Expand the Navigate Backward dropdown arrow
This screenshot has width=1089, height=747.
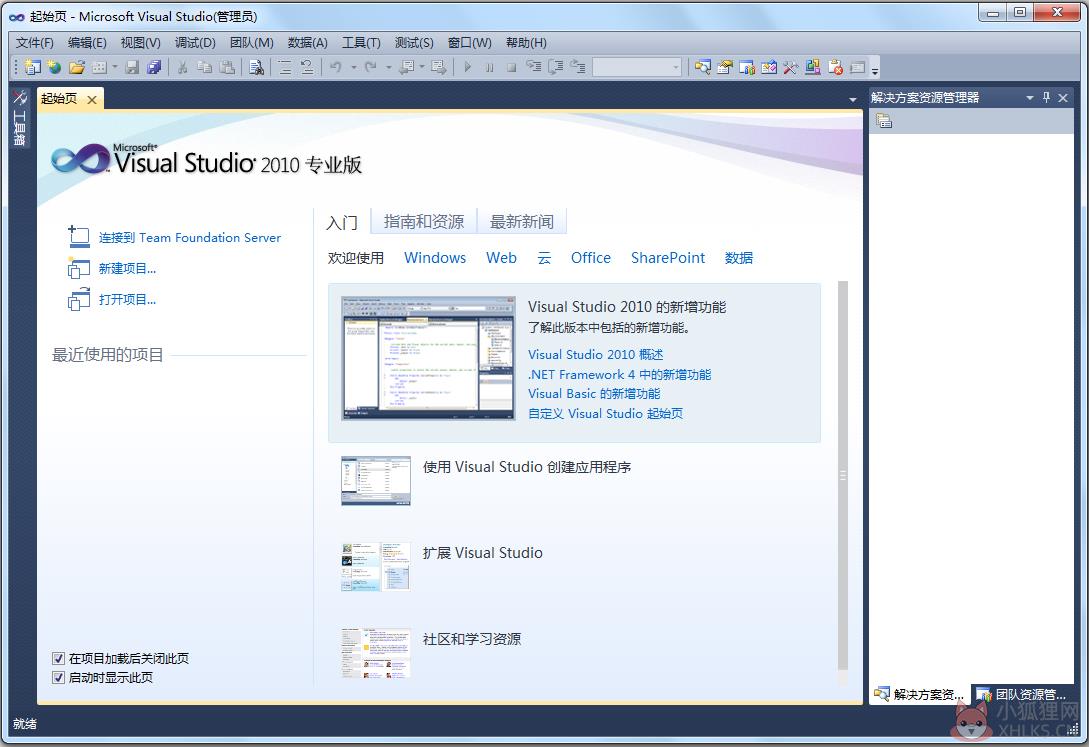[422, 67]
